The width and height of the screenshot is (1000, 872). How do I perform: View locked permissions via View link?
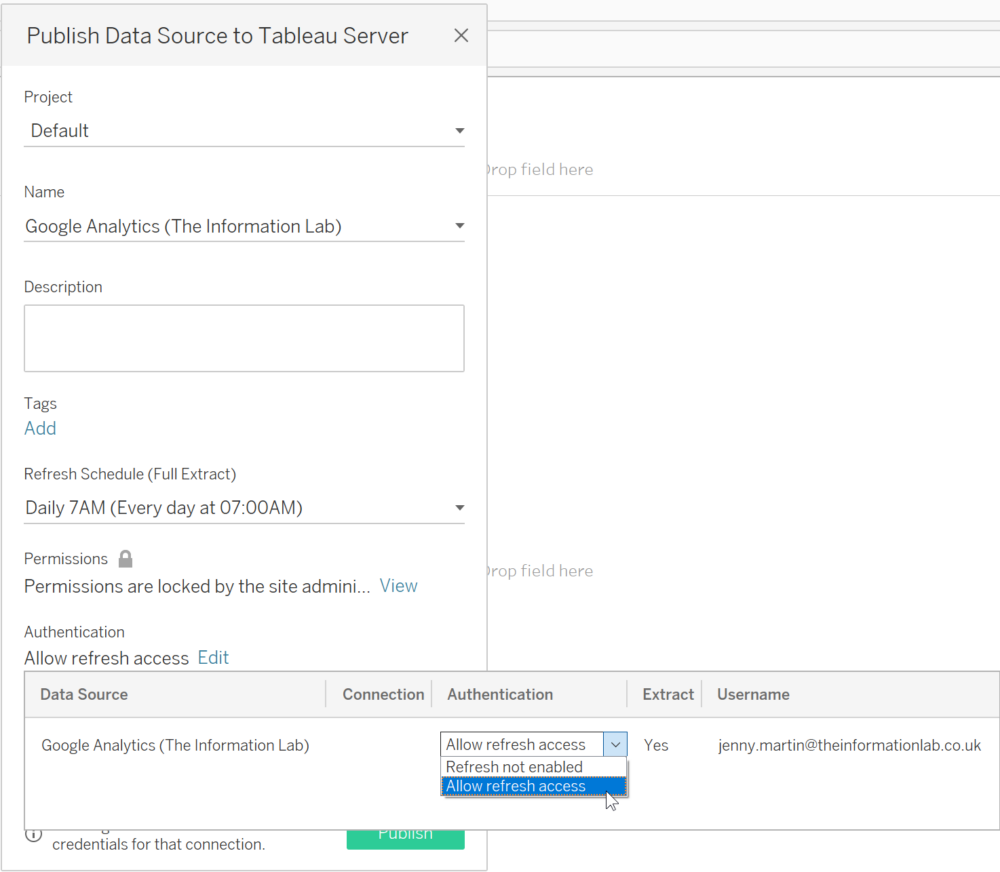(x=399, y=586)
